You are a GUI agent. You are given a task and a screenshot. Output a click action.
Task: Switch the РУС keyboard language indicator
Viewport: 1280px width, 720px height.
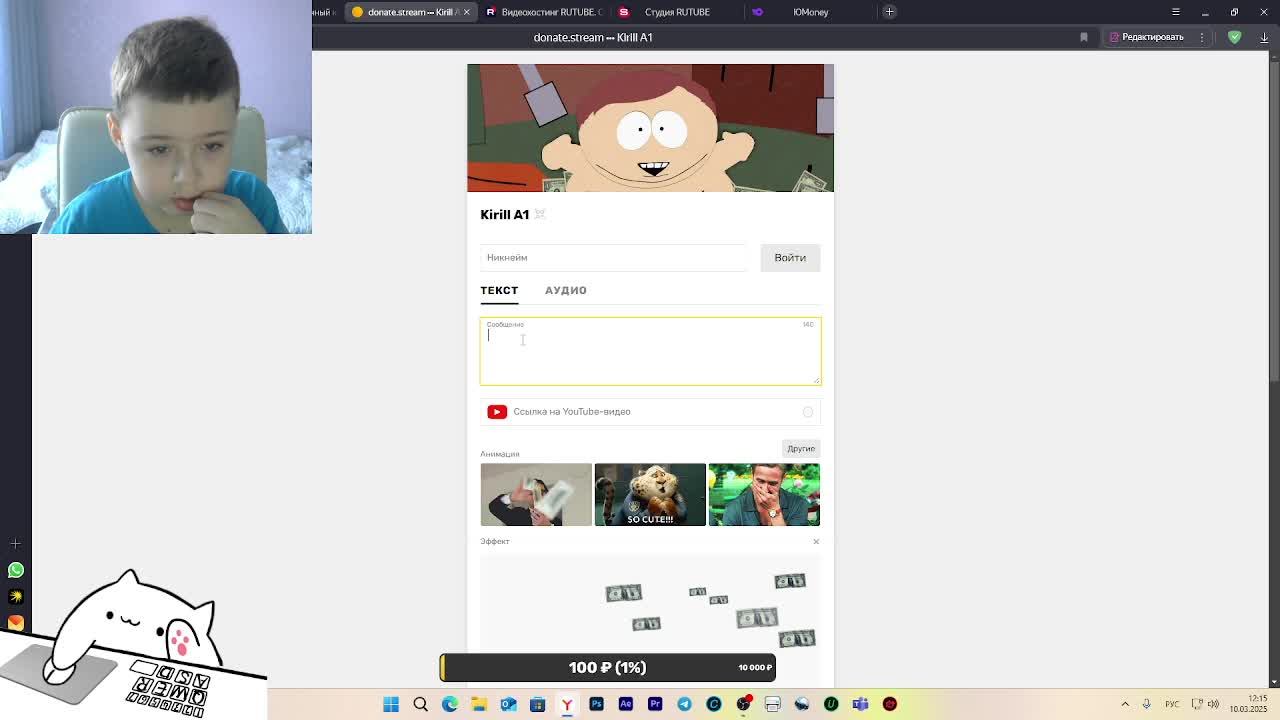click(1171, 704)
